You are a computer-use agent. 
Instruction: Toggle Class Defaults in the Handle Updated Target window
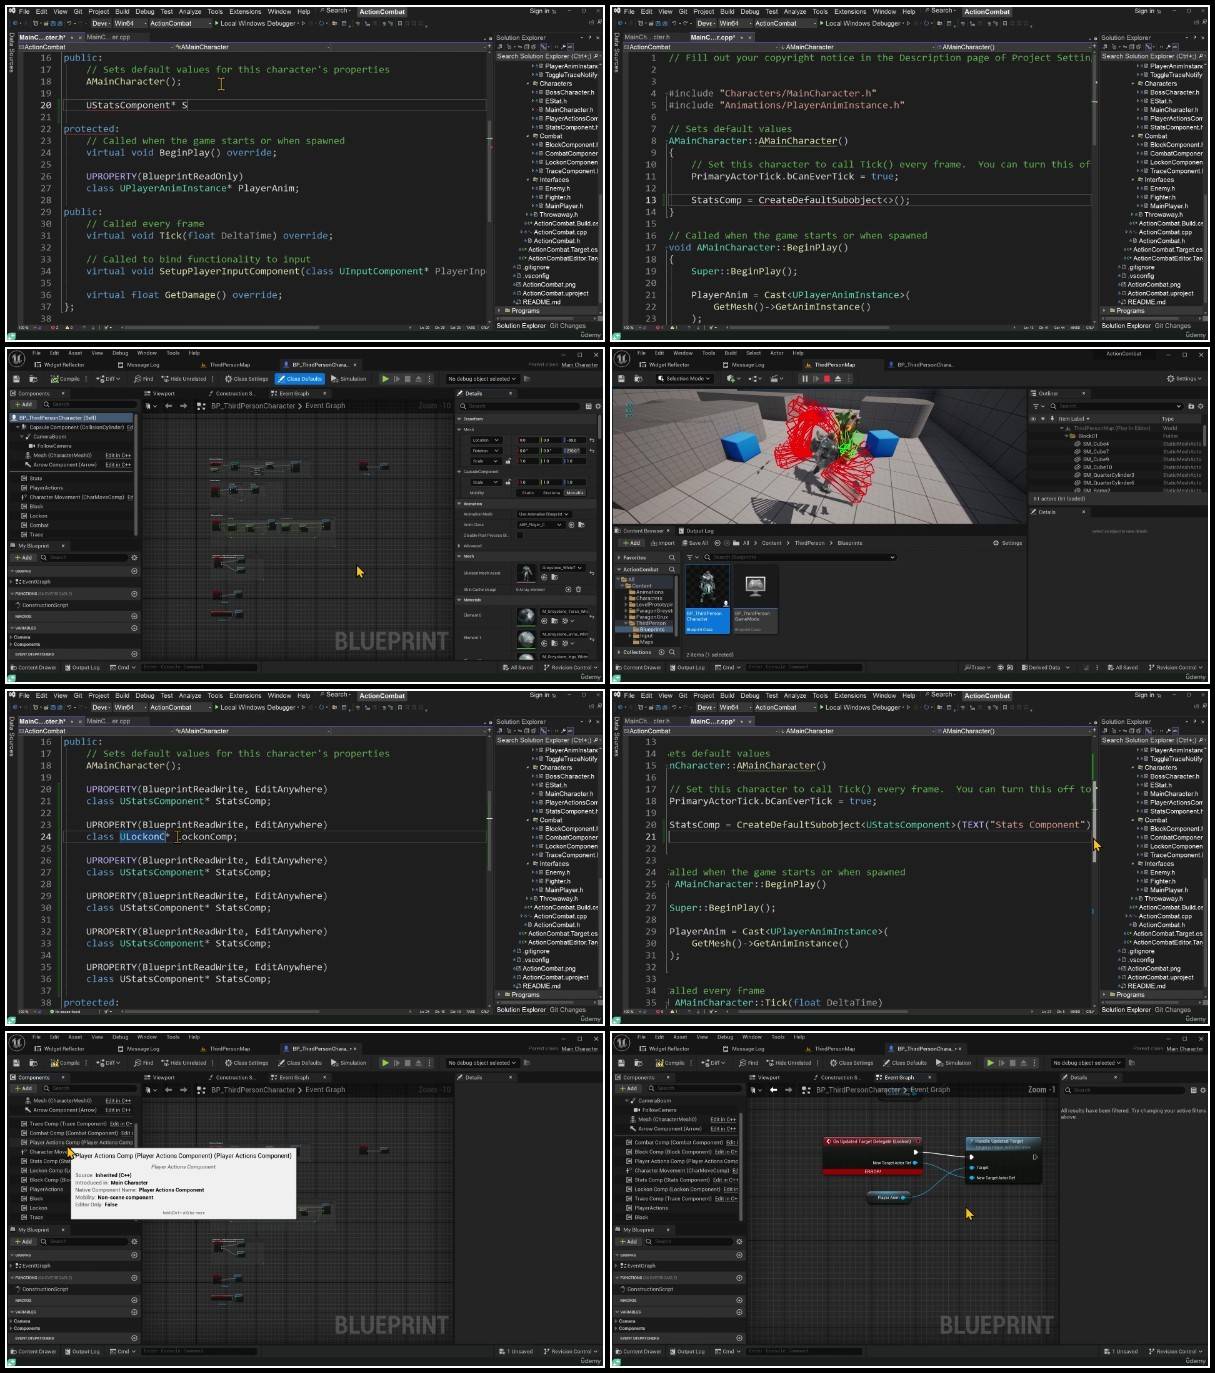(906, 1063)
